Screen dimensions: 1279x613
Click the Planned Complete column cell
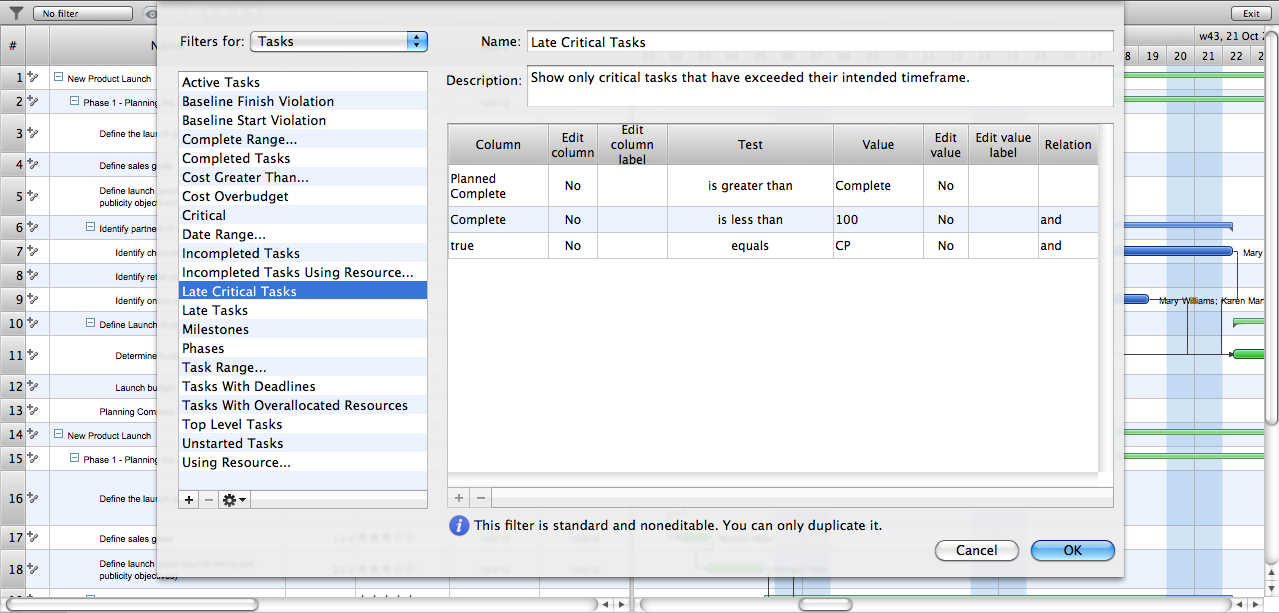pos(498,186)
